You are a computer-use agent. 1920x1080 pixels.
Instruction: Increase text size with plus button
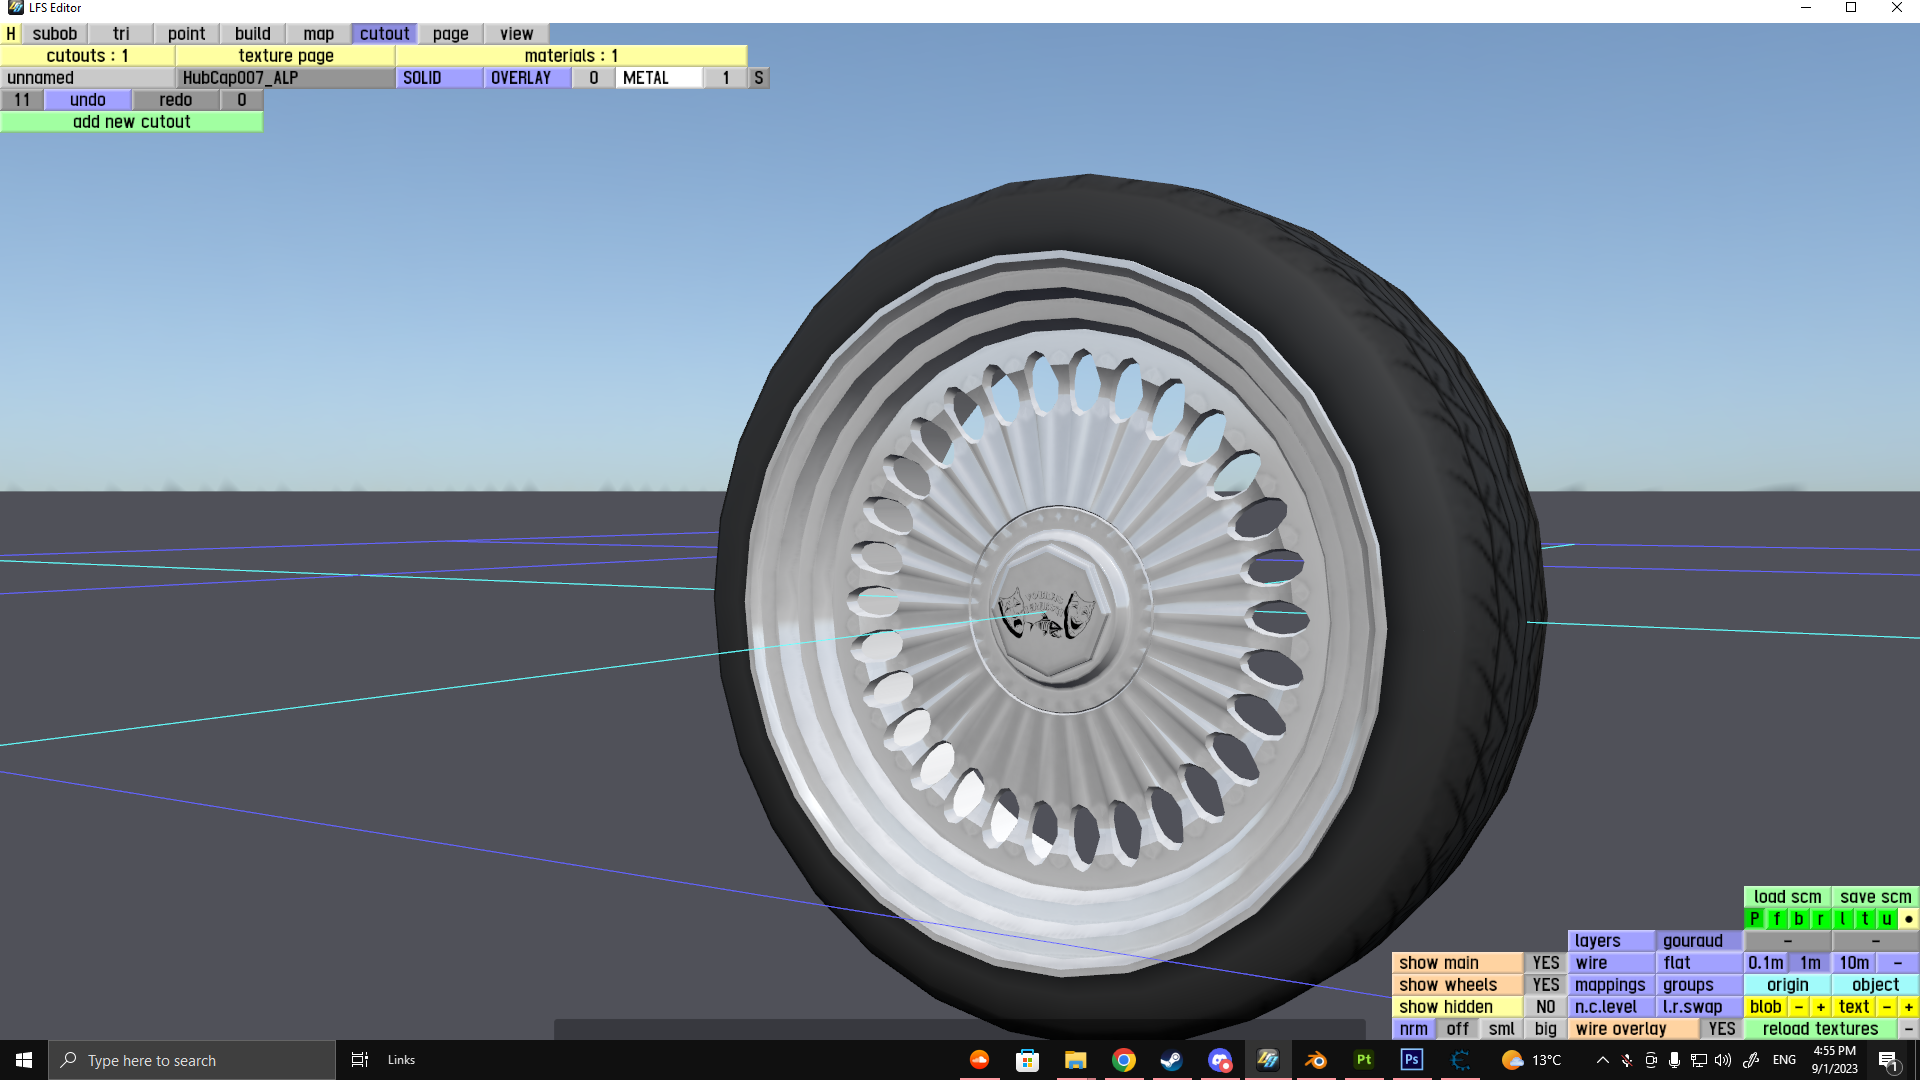[1908, 1007]
